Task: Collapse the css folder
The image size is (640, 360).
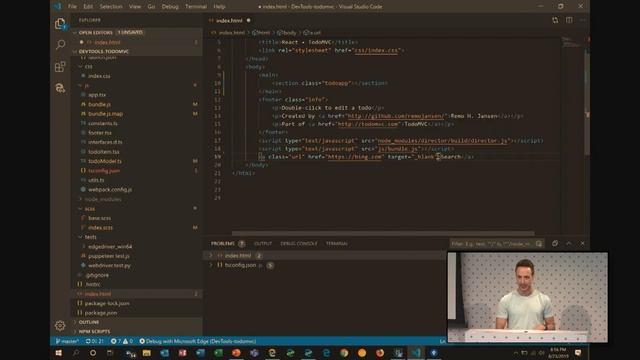Action: 89,67
